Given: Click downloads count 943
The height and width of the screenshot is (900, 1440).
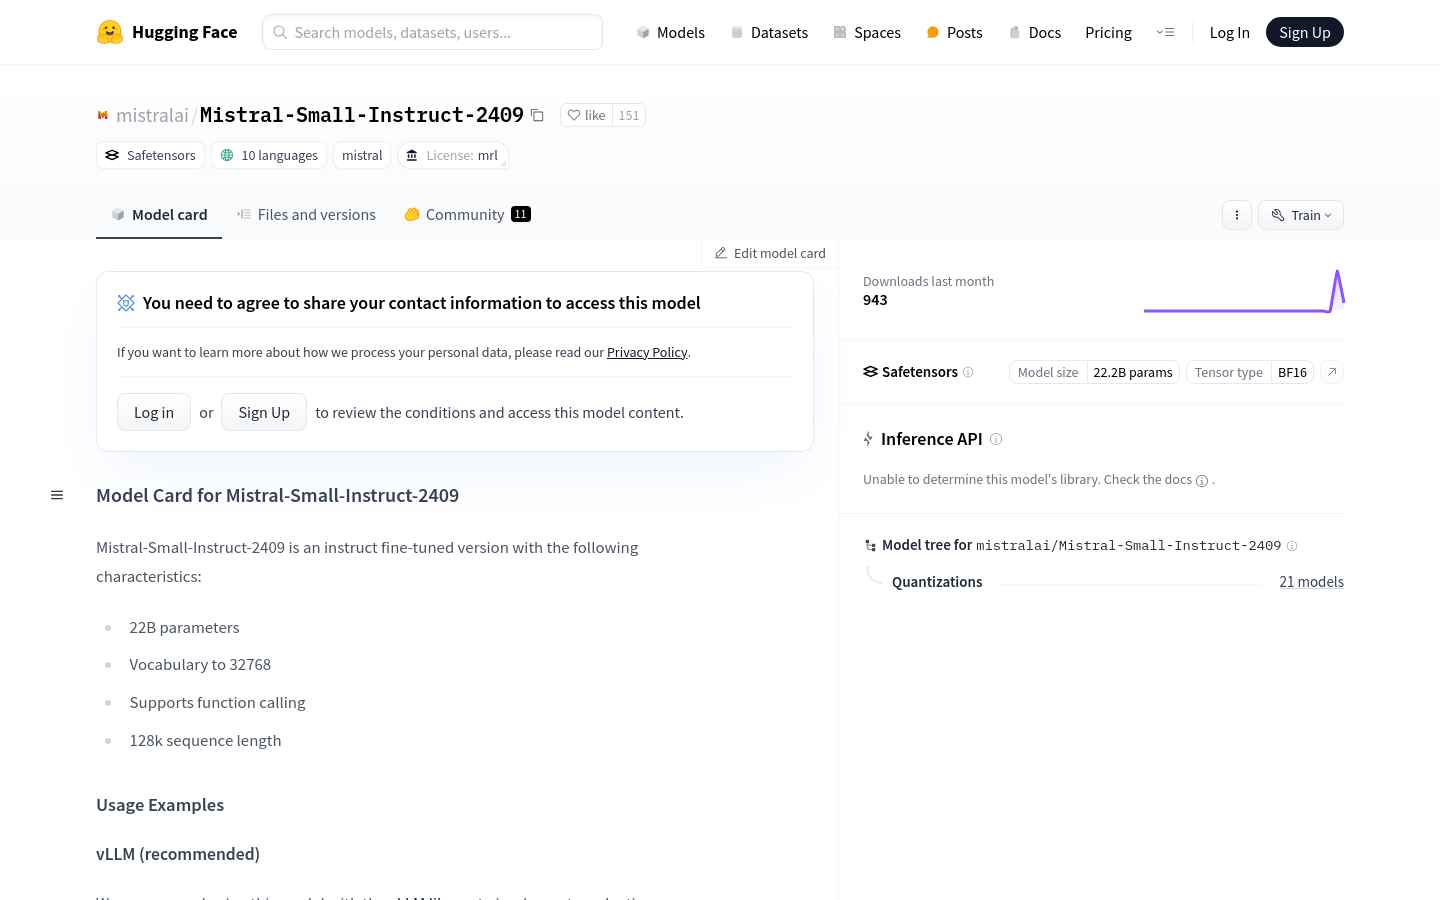Looking at the screenshot, I should click(875, 300).
